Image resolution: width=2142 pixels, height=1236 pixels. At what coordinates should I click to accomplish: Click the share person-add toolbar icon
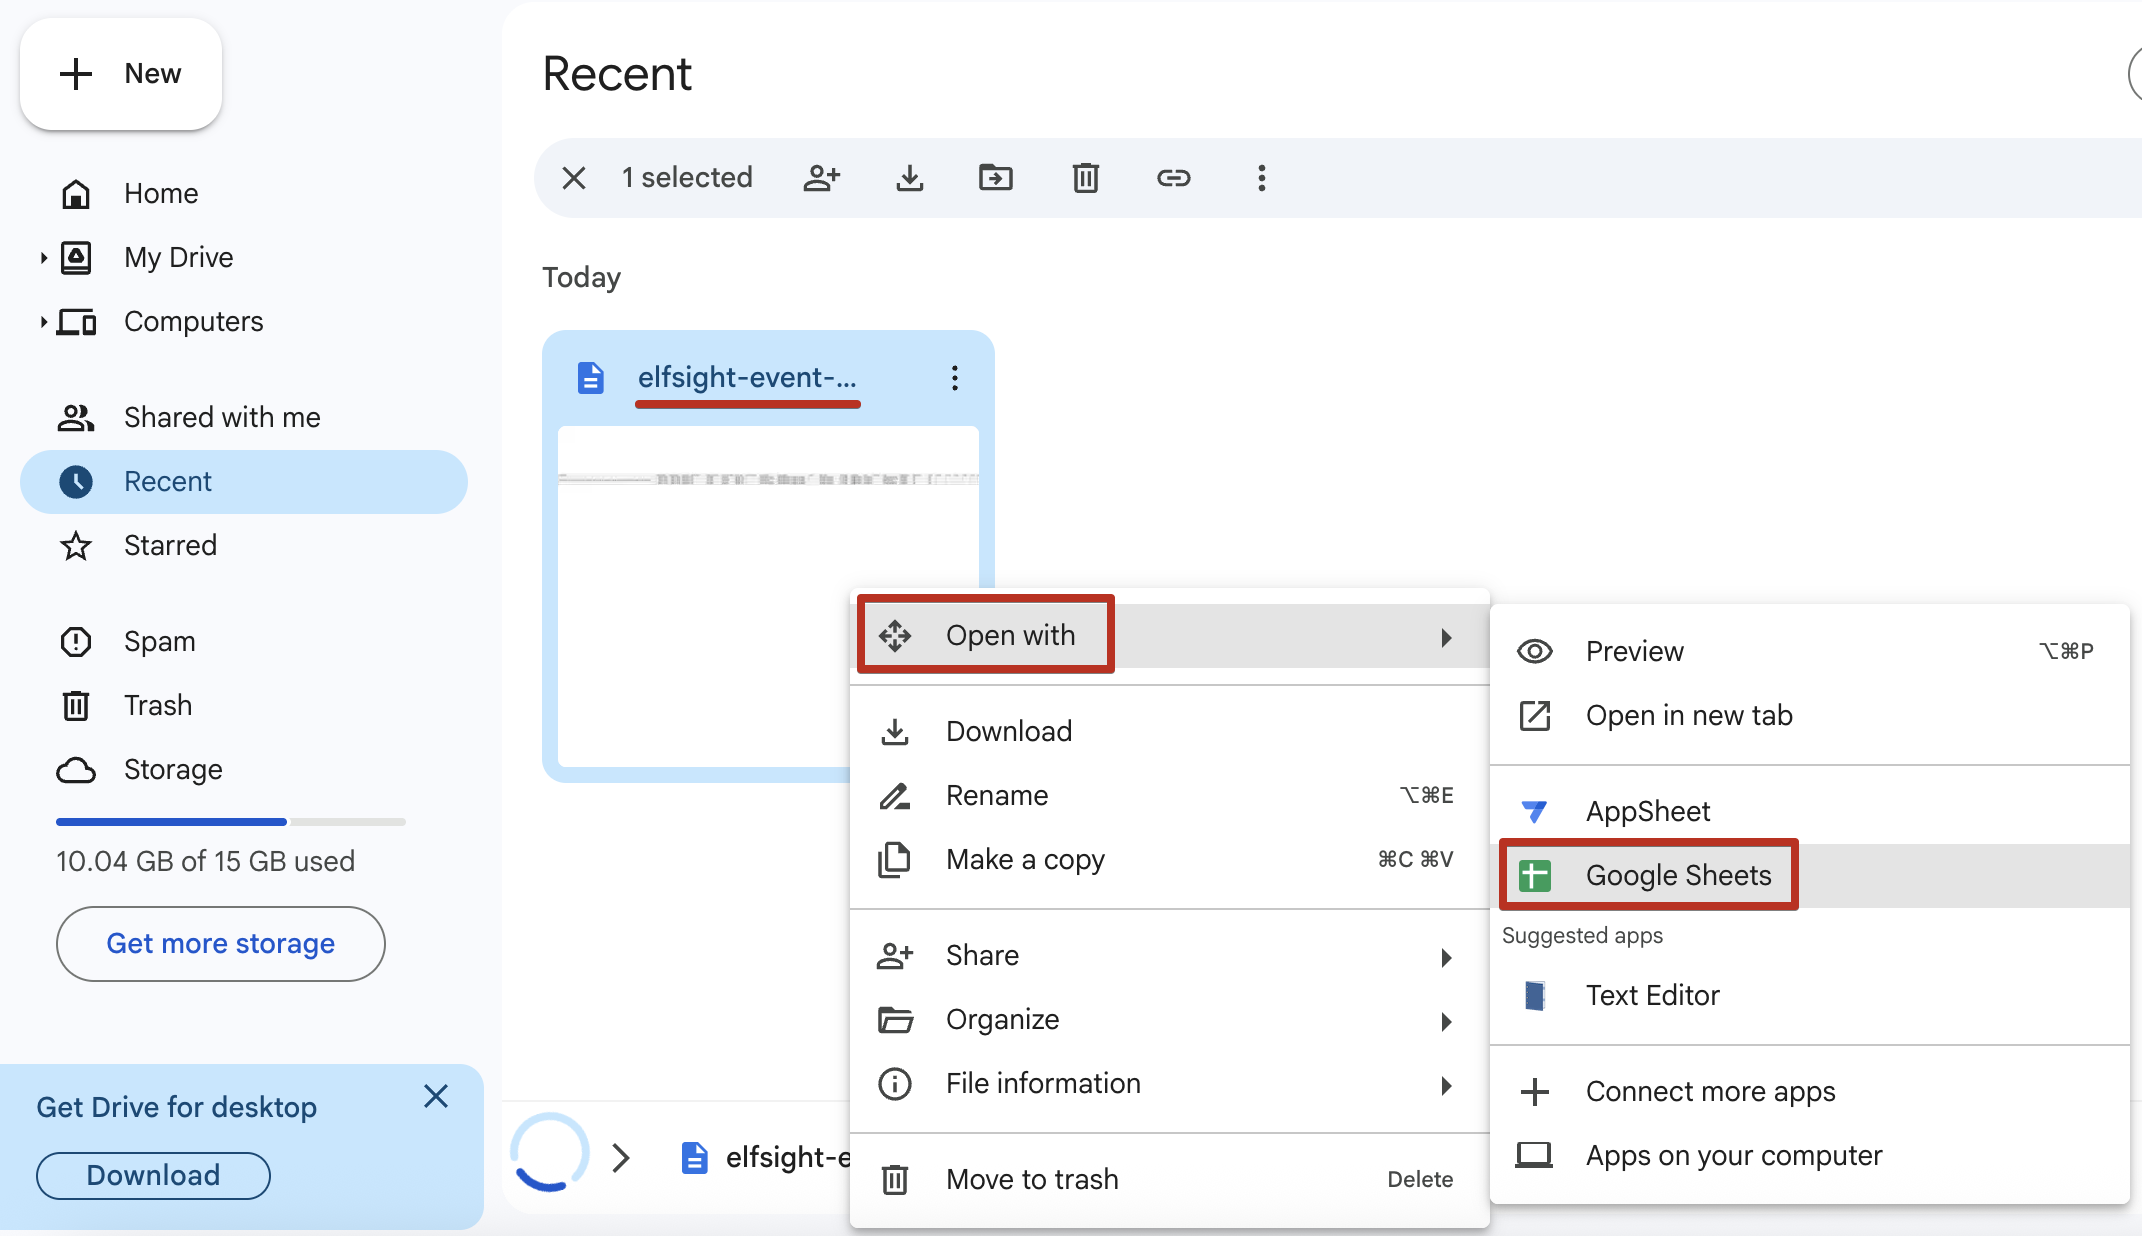[822, 178]
